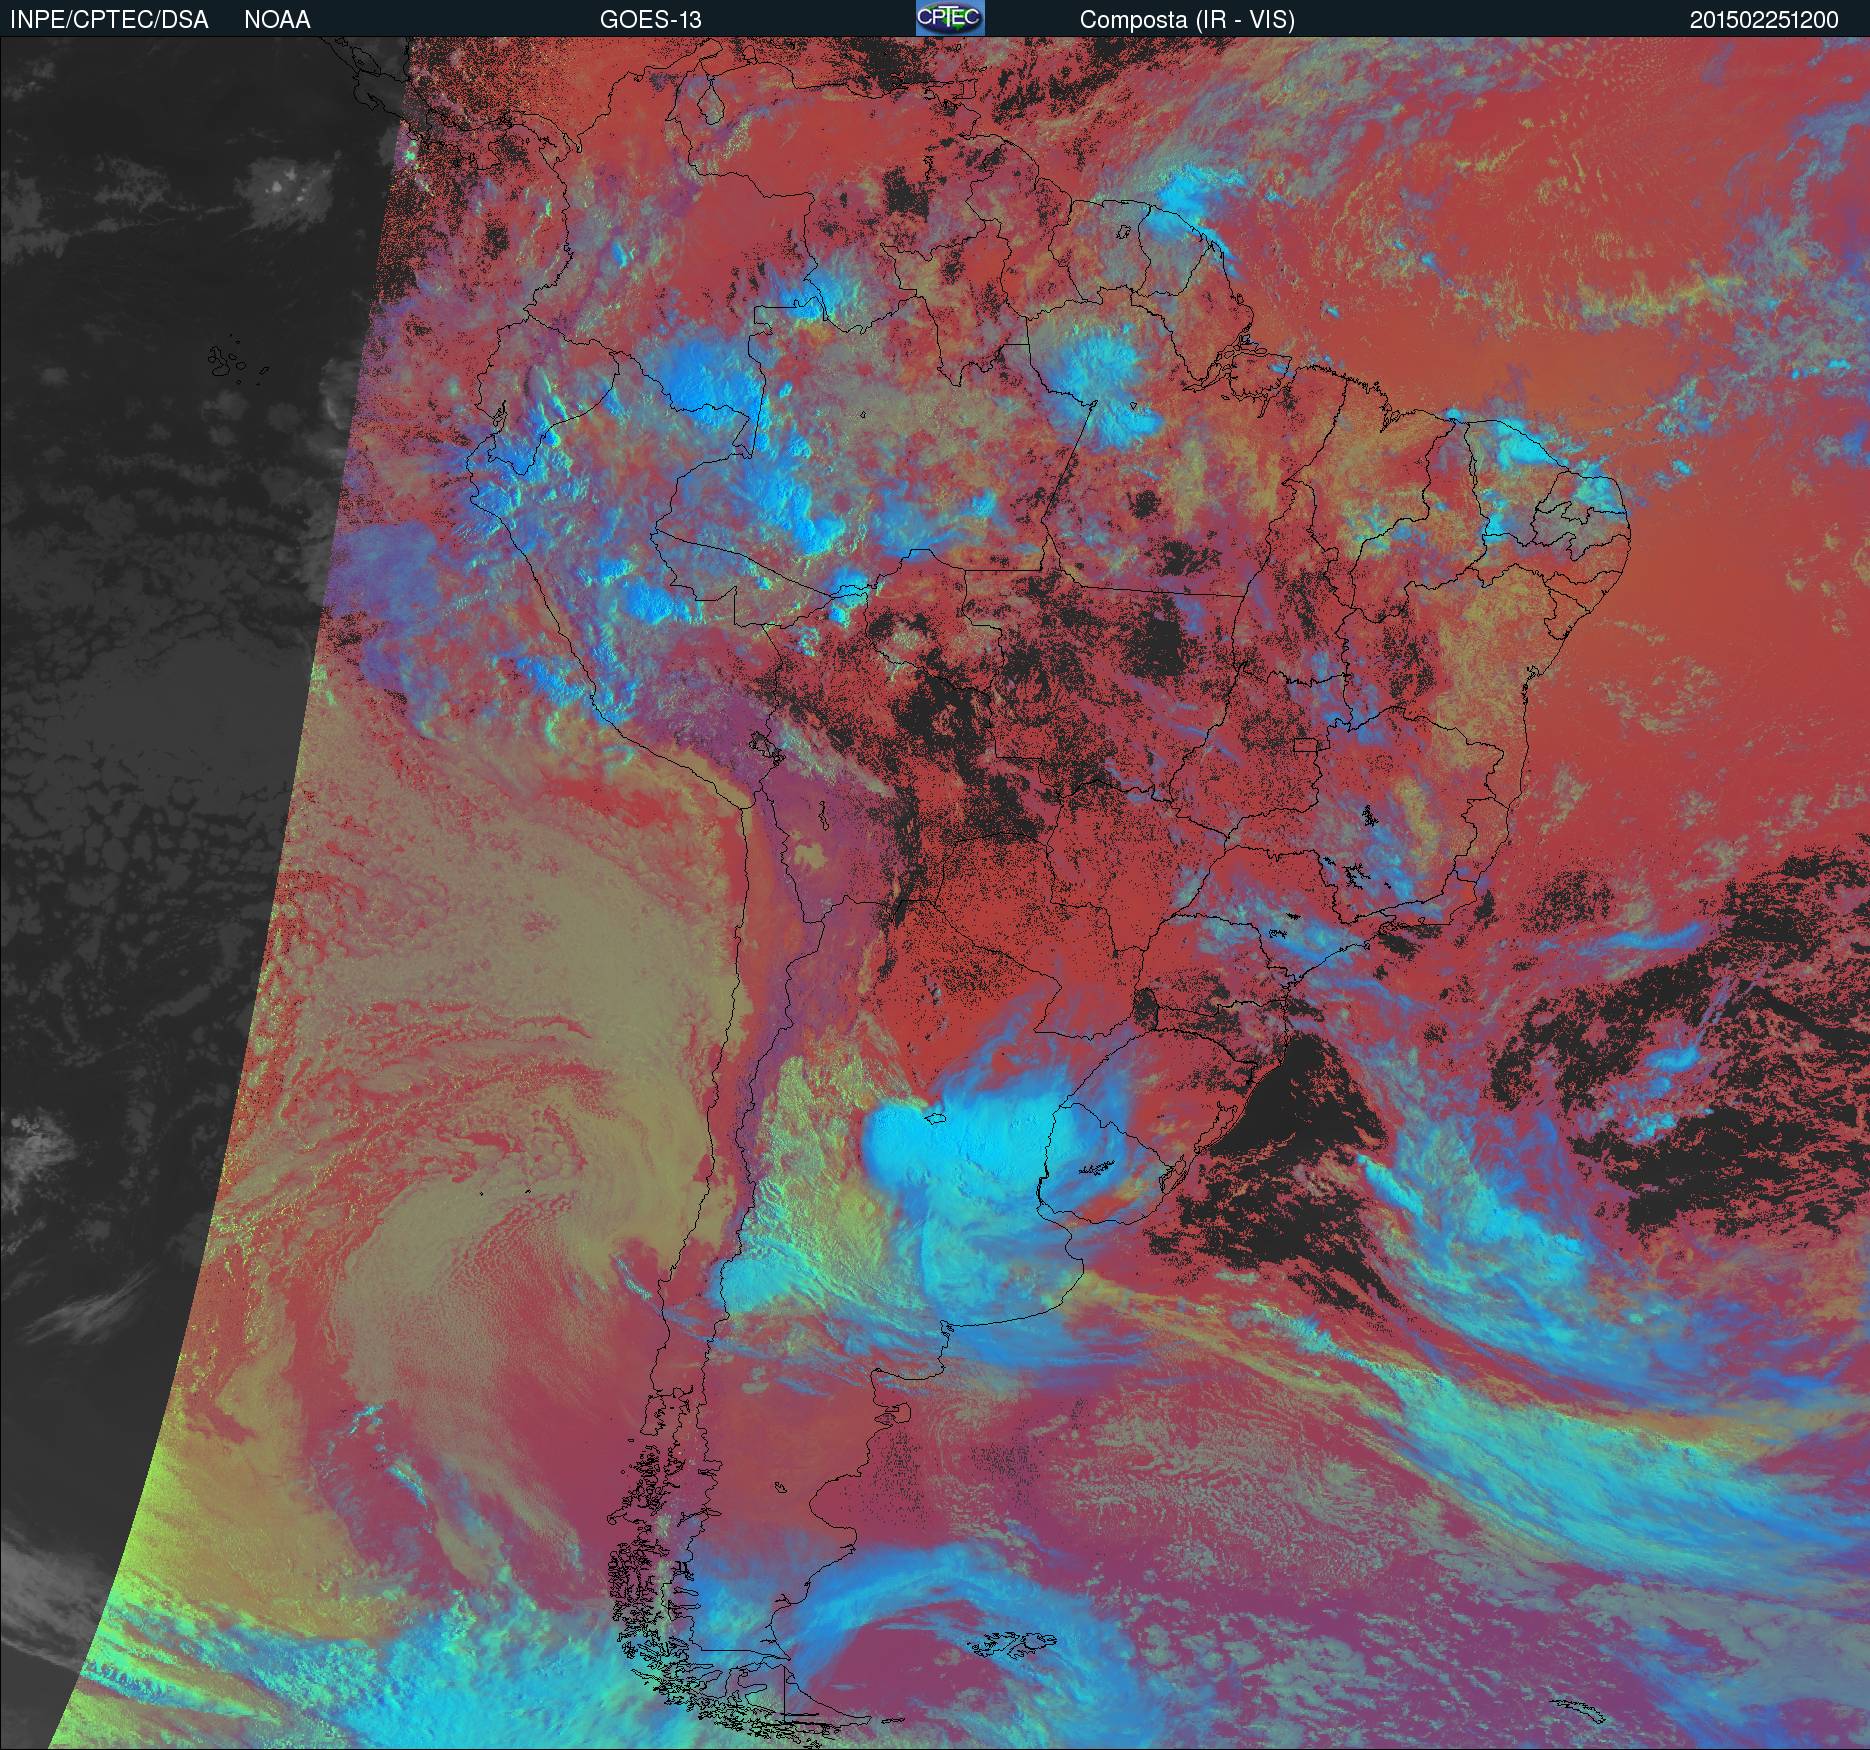
Task: Click the 201502251200 timestamp
Action: coord(1764,20)
